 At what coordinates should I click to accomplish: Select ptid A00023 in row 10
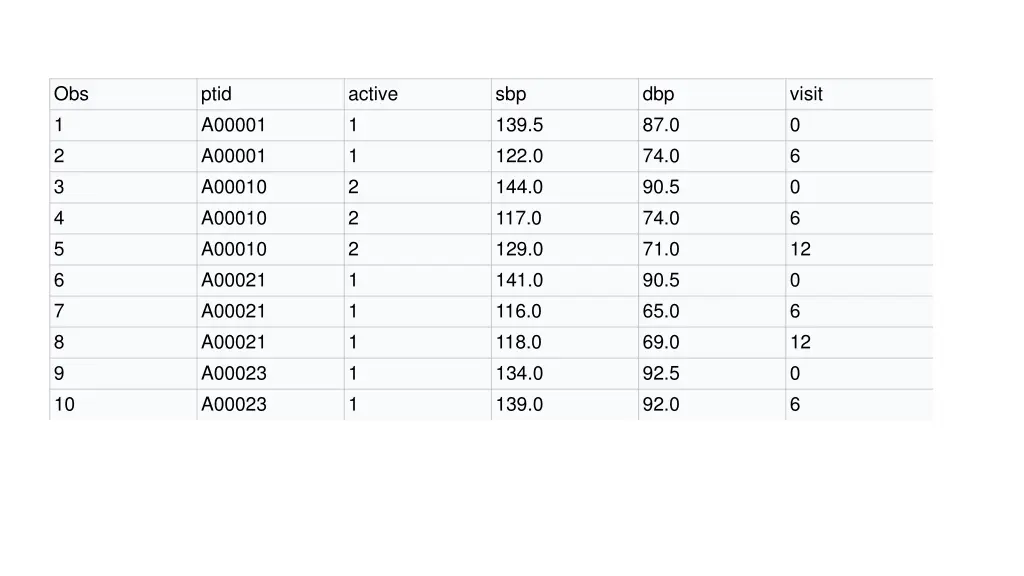pos(234,404)
